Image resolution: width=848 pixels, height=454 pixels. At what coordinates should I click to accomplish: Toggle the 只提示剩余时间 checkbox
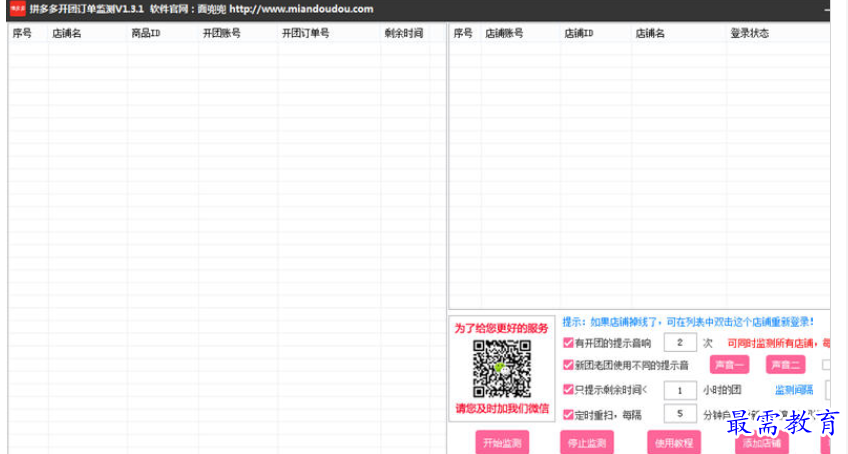[x=568, y=389]
